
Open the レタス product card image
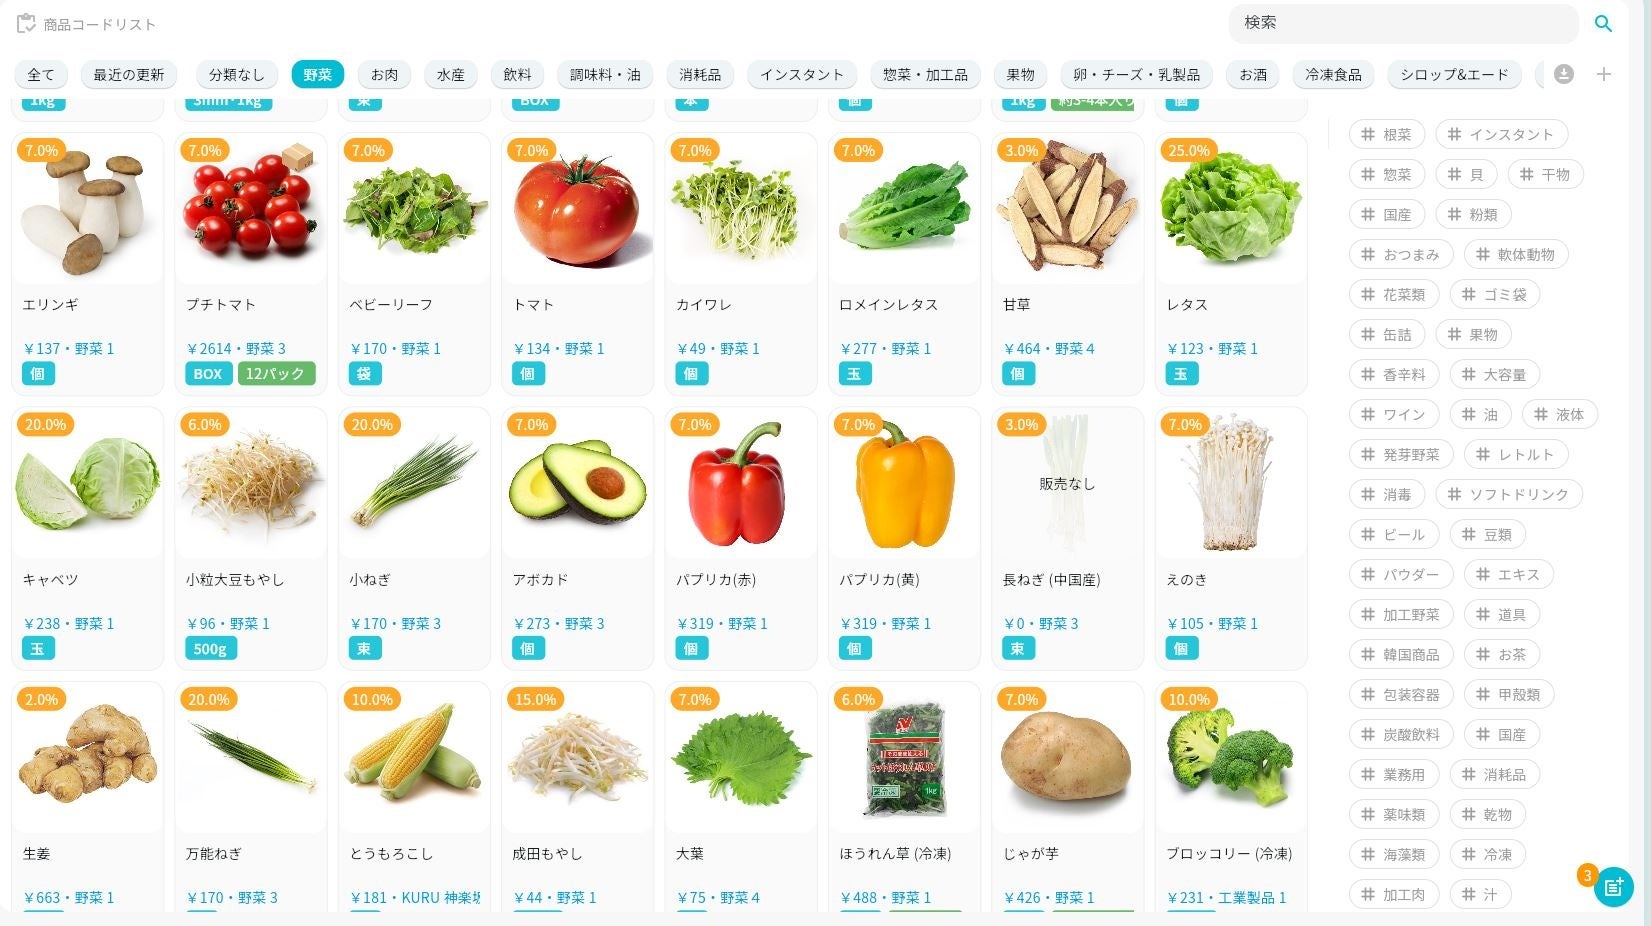[x=1231, y=210]
